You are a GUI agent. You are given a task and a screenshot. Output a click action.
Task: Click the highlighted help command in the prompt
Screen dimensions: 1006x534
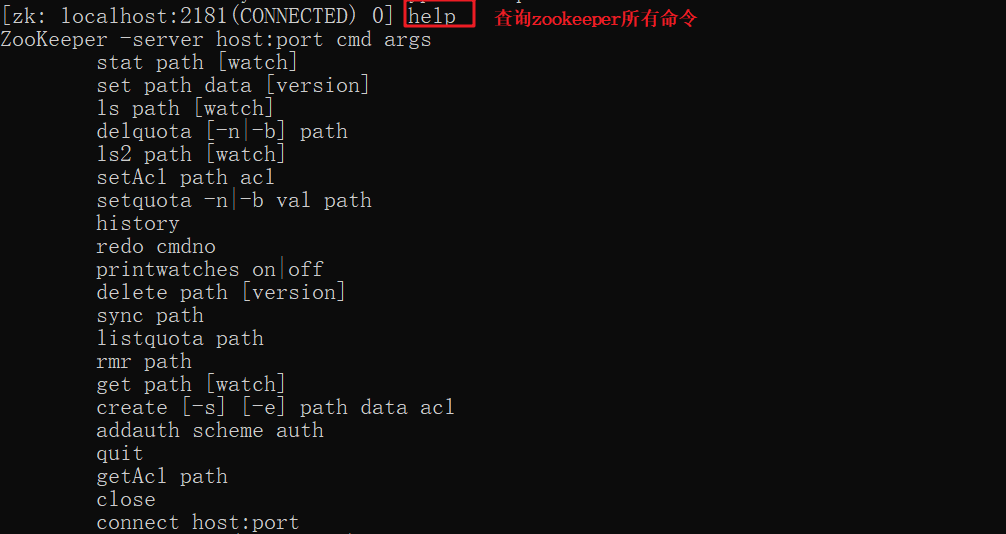(x=438, y=17)
